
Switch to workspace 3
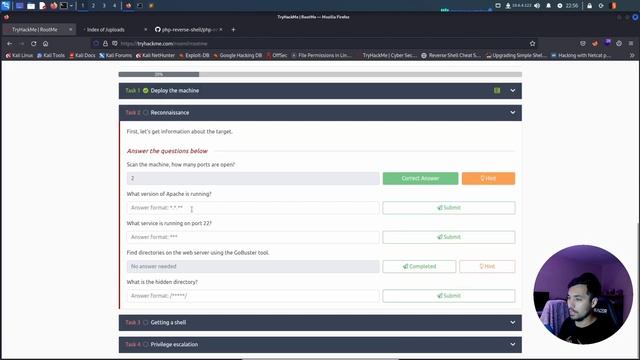click(104, 6)
